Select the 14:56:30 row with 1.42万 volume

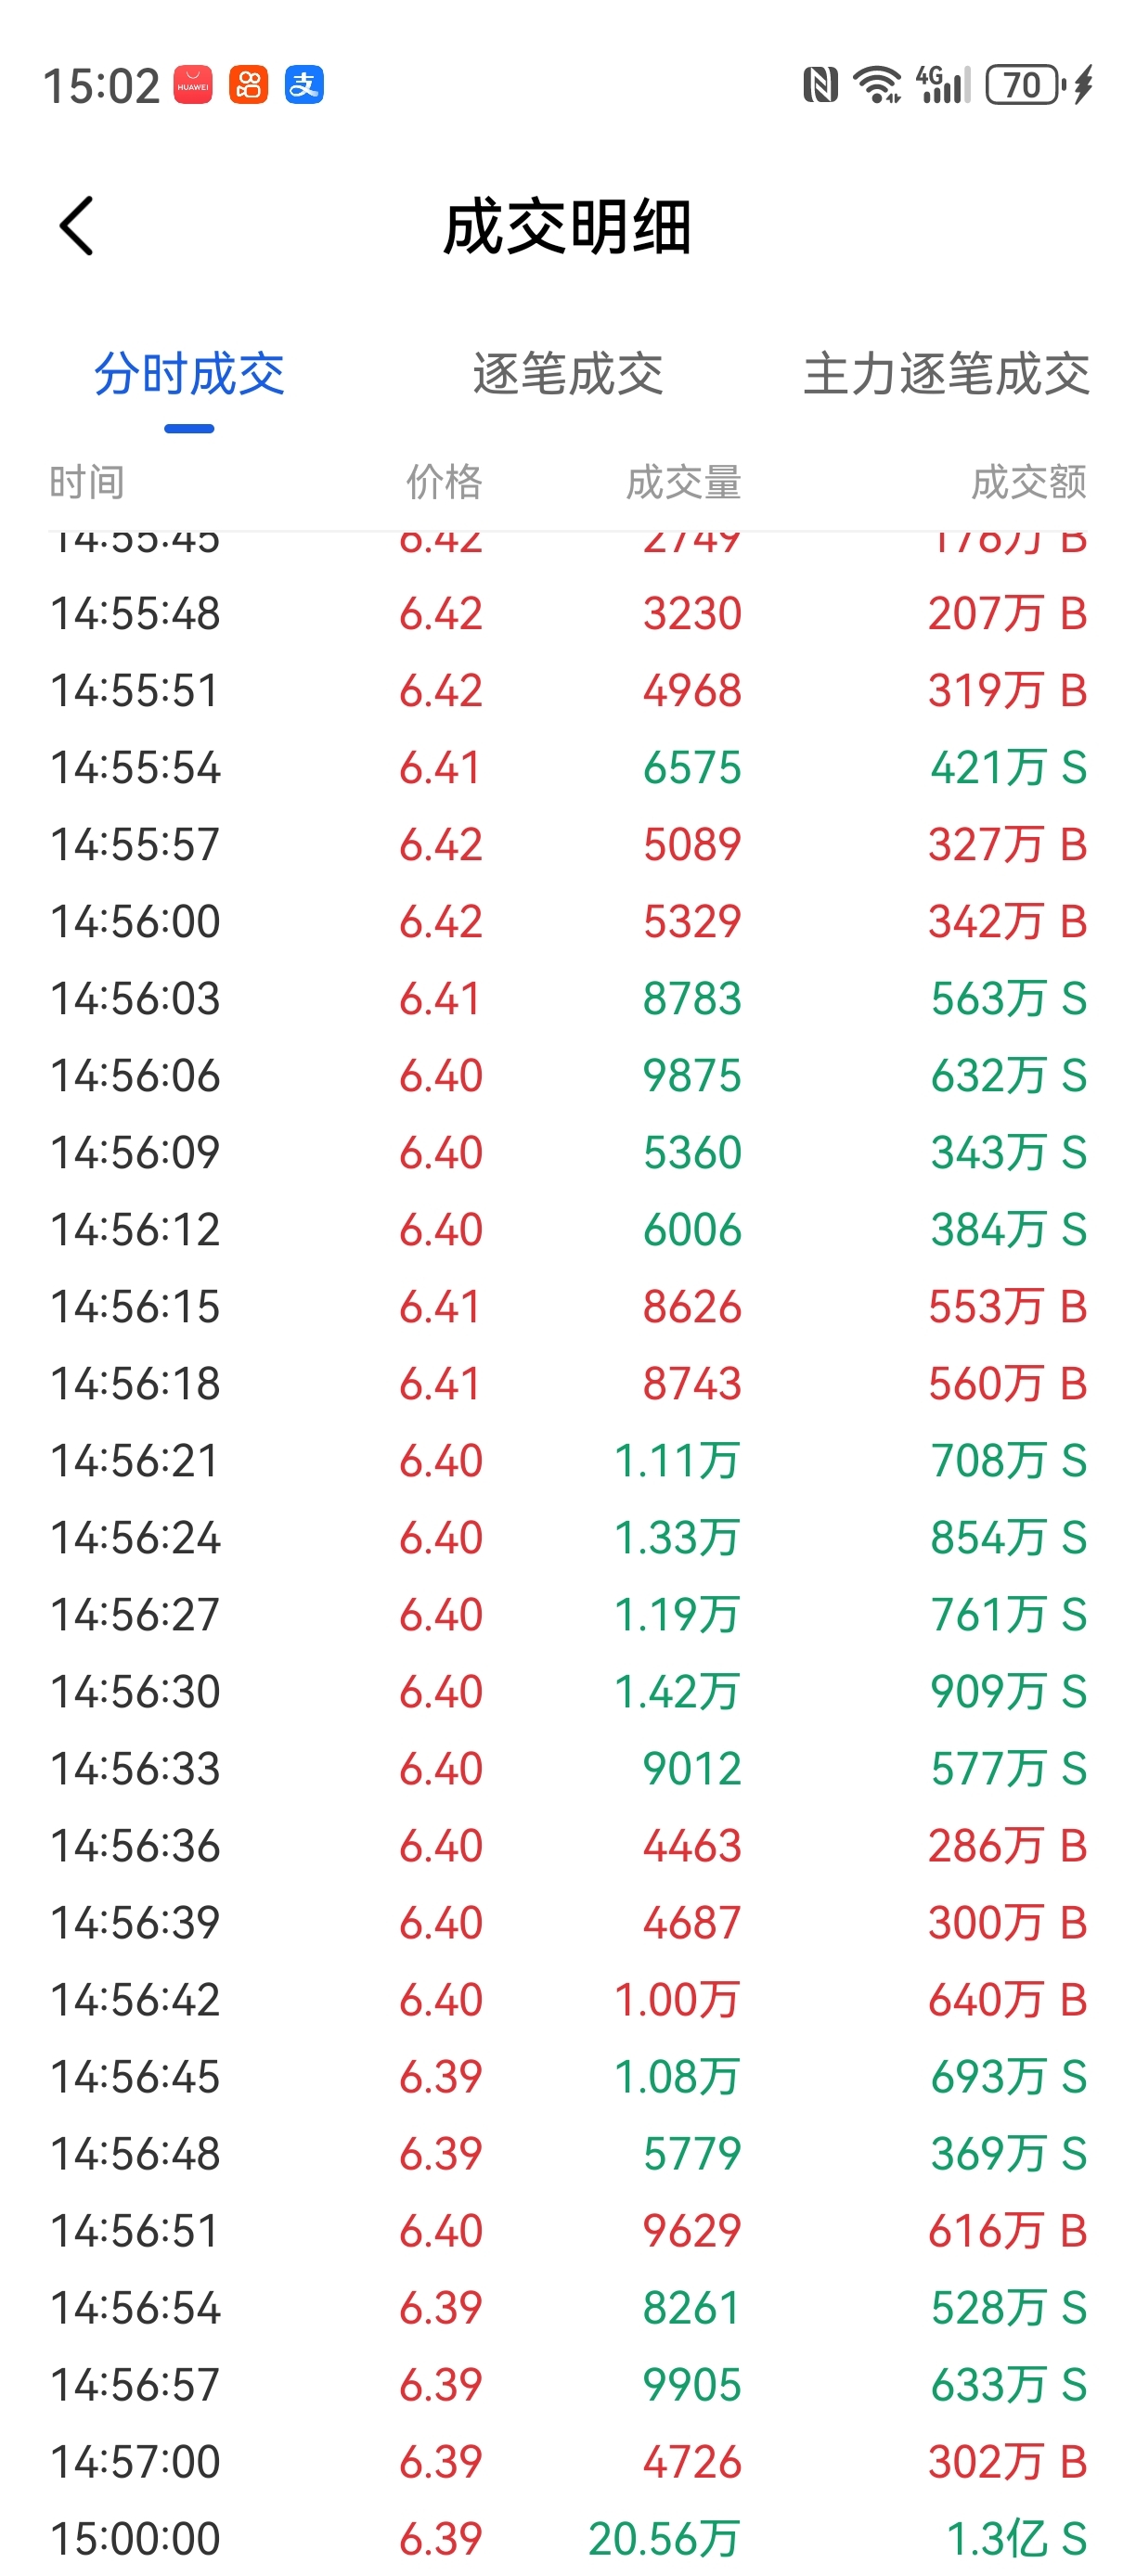click(x=568, y=1692)
